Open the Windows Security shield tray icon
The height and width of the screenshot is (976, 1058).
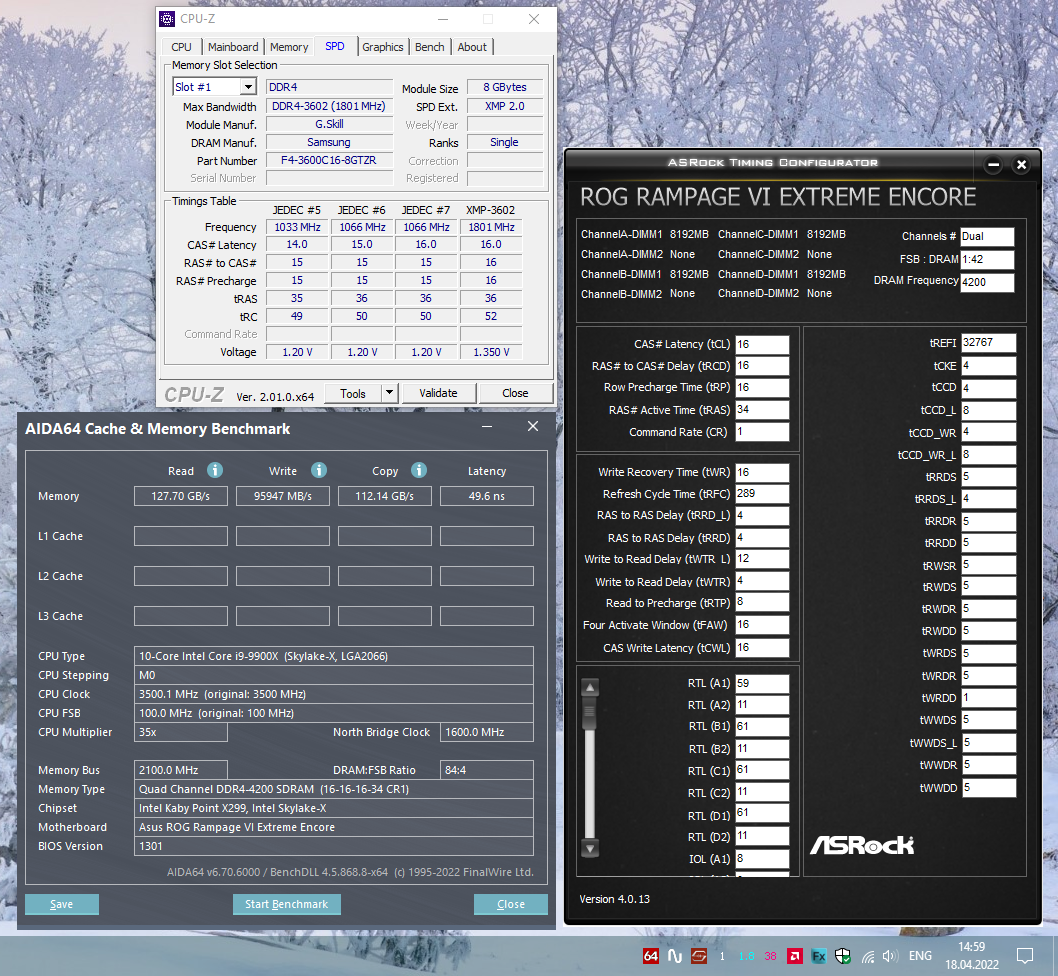tap(842, 956)
